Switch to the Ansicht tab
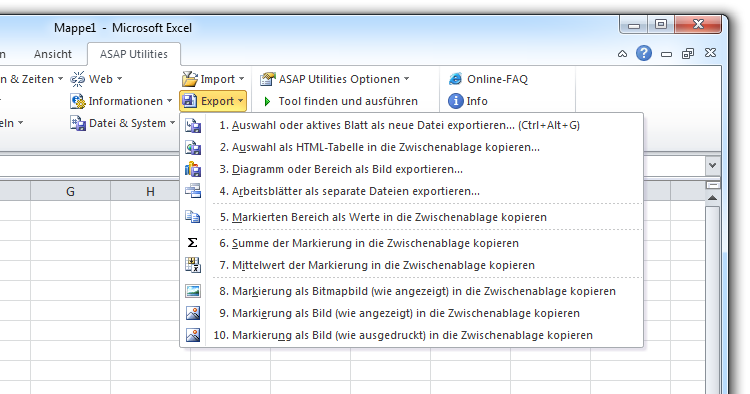This screenshot has height=394, width=750. (x=53, y=54)
